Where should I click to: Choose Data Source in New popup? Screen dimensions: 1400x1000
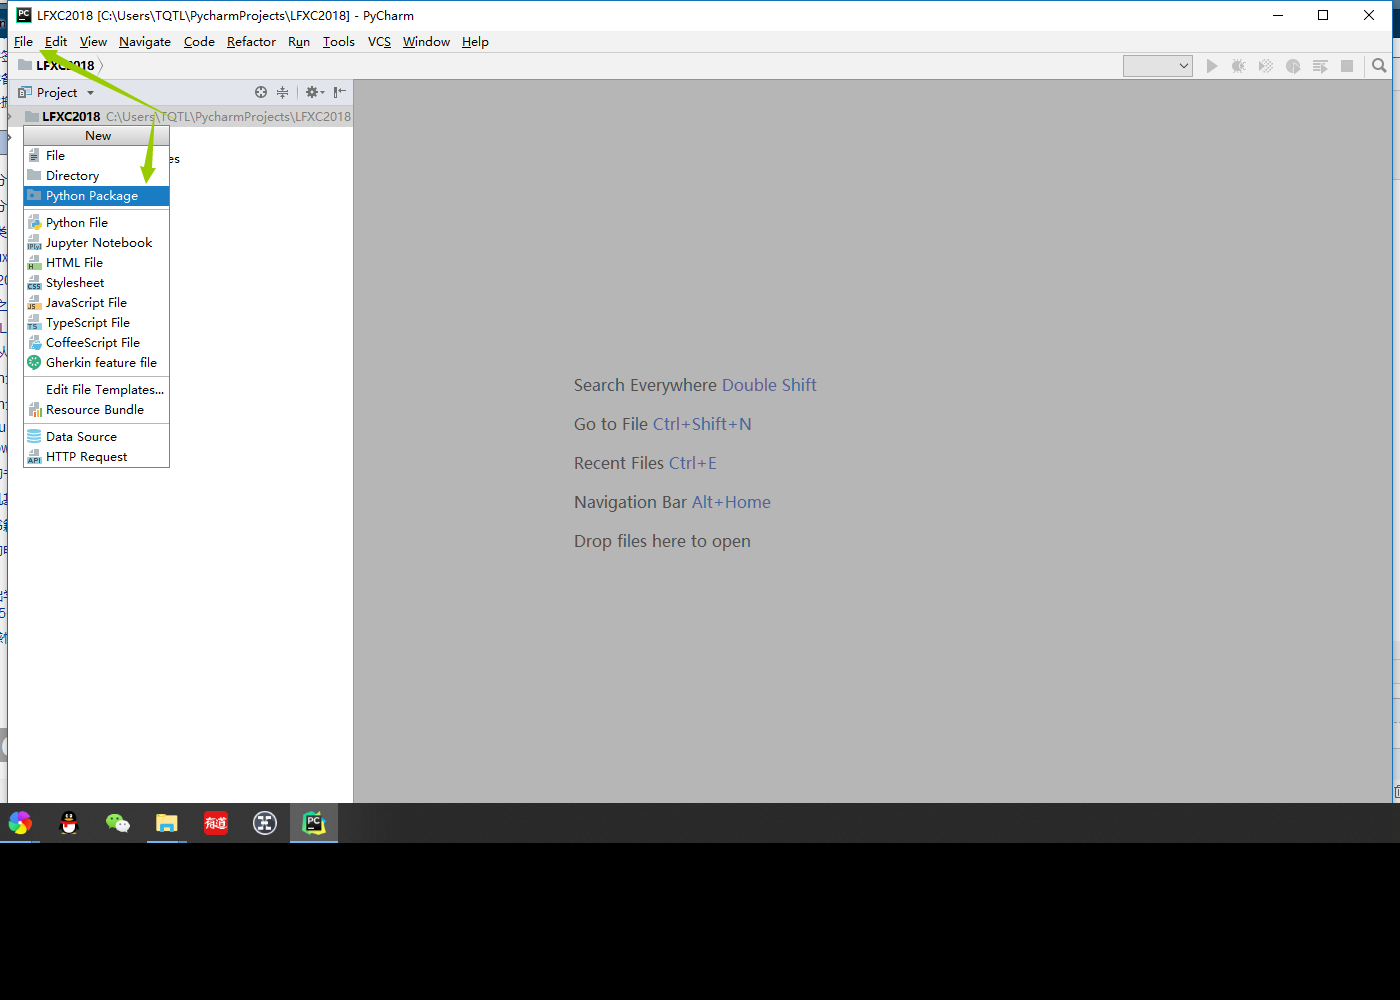(x=97, y=437)
